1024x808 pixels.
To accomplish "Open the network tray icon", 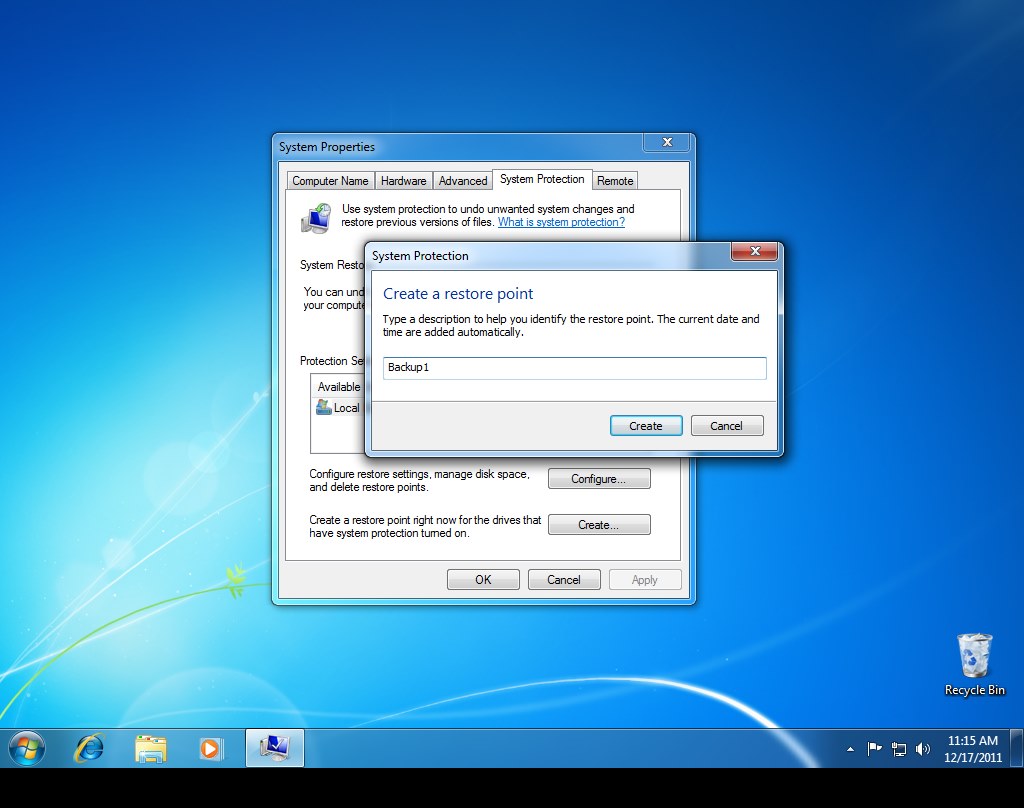I will coord(899,749).
